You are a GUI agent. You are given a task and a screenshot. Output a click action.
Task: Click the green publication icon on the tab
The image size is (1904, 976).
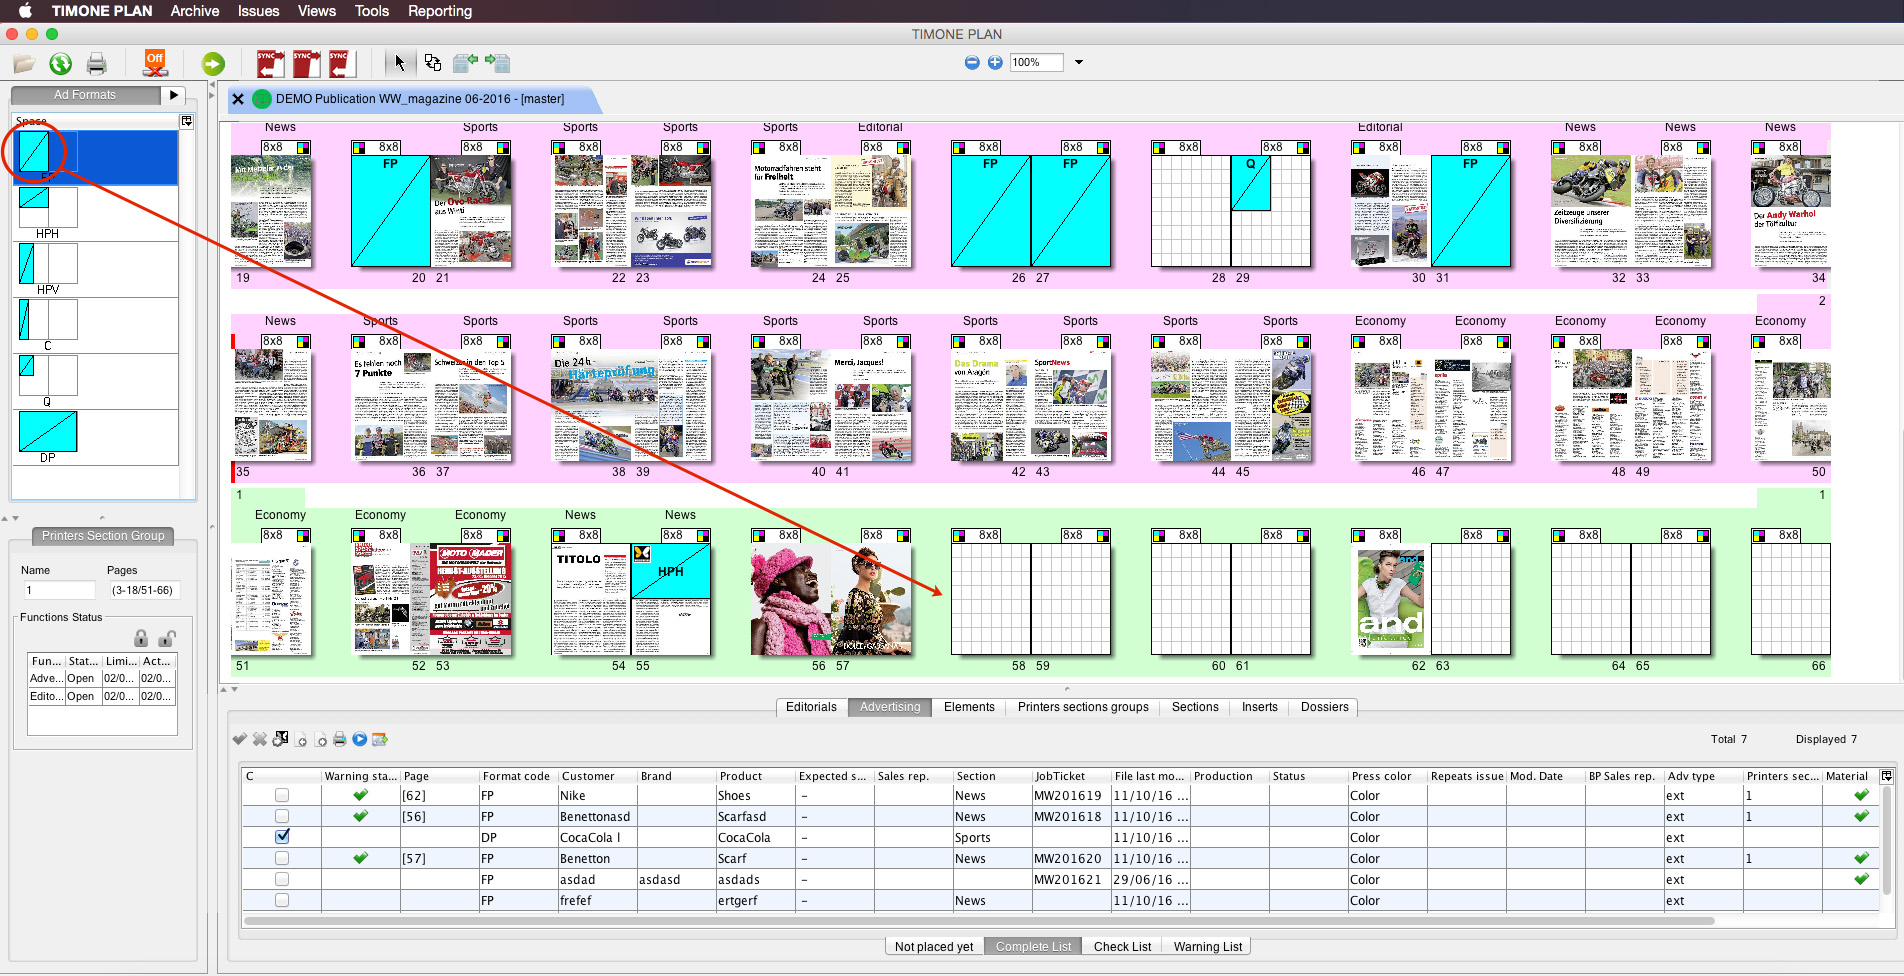(262, 99)
